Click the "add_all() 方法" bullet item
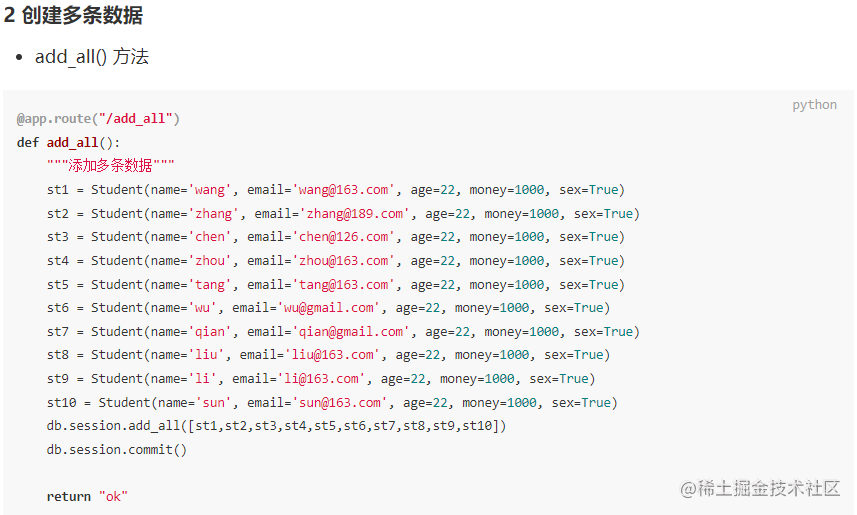 (91, 57)
